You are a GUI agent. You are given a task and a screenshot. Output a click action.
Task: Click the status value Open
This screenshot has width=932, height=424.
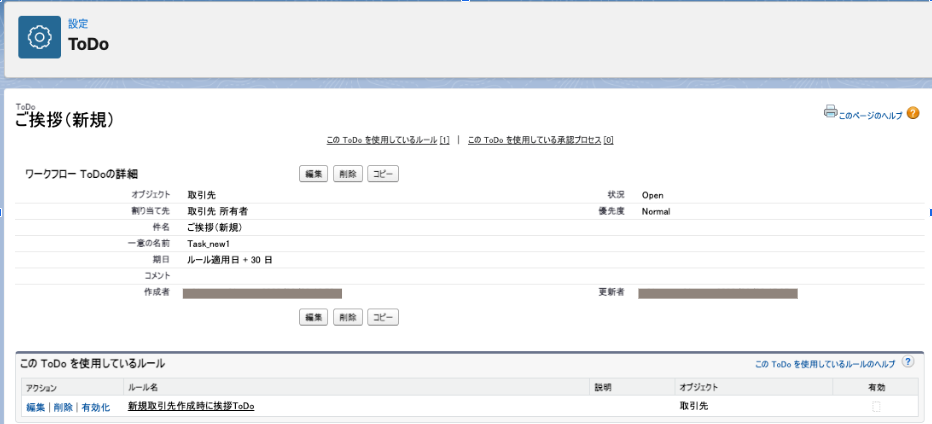[653, 195]
